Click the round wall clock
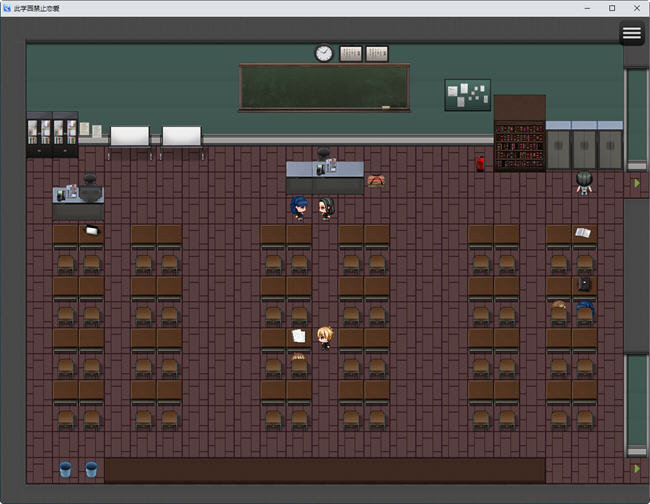The width and height of the screenshot is (650, 504). (324, 53)
